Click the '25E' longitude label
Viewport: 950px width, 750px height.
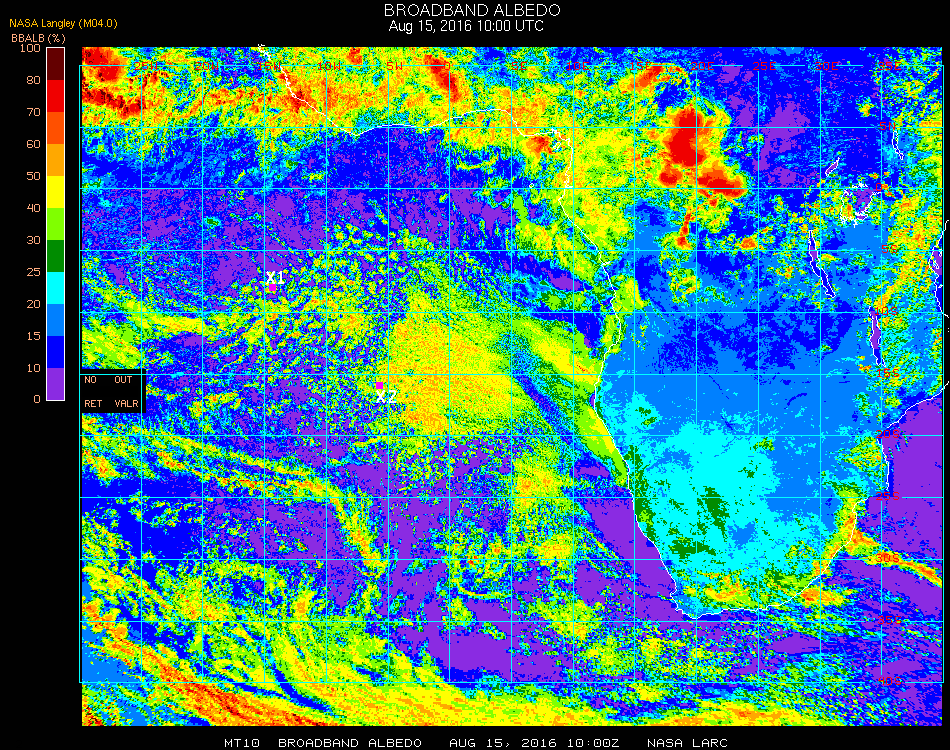click(x=764, y=66)
